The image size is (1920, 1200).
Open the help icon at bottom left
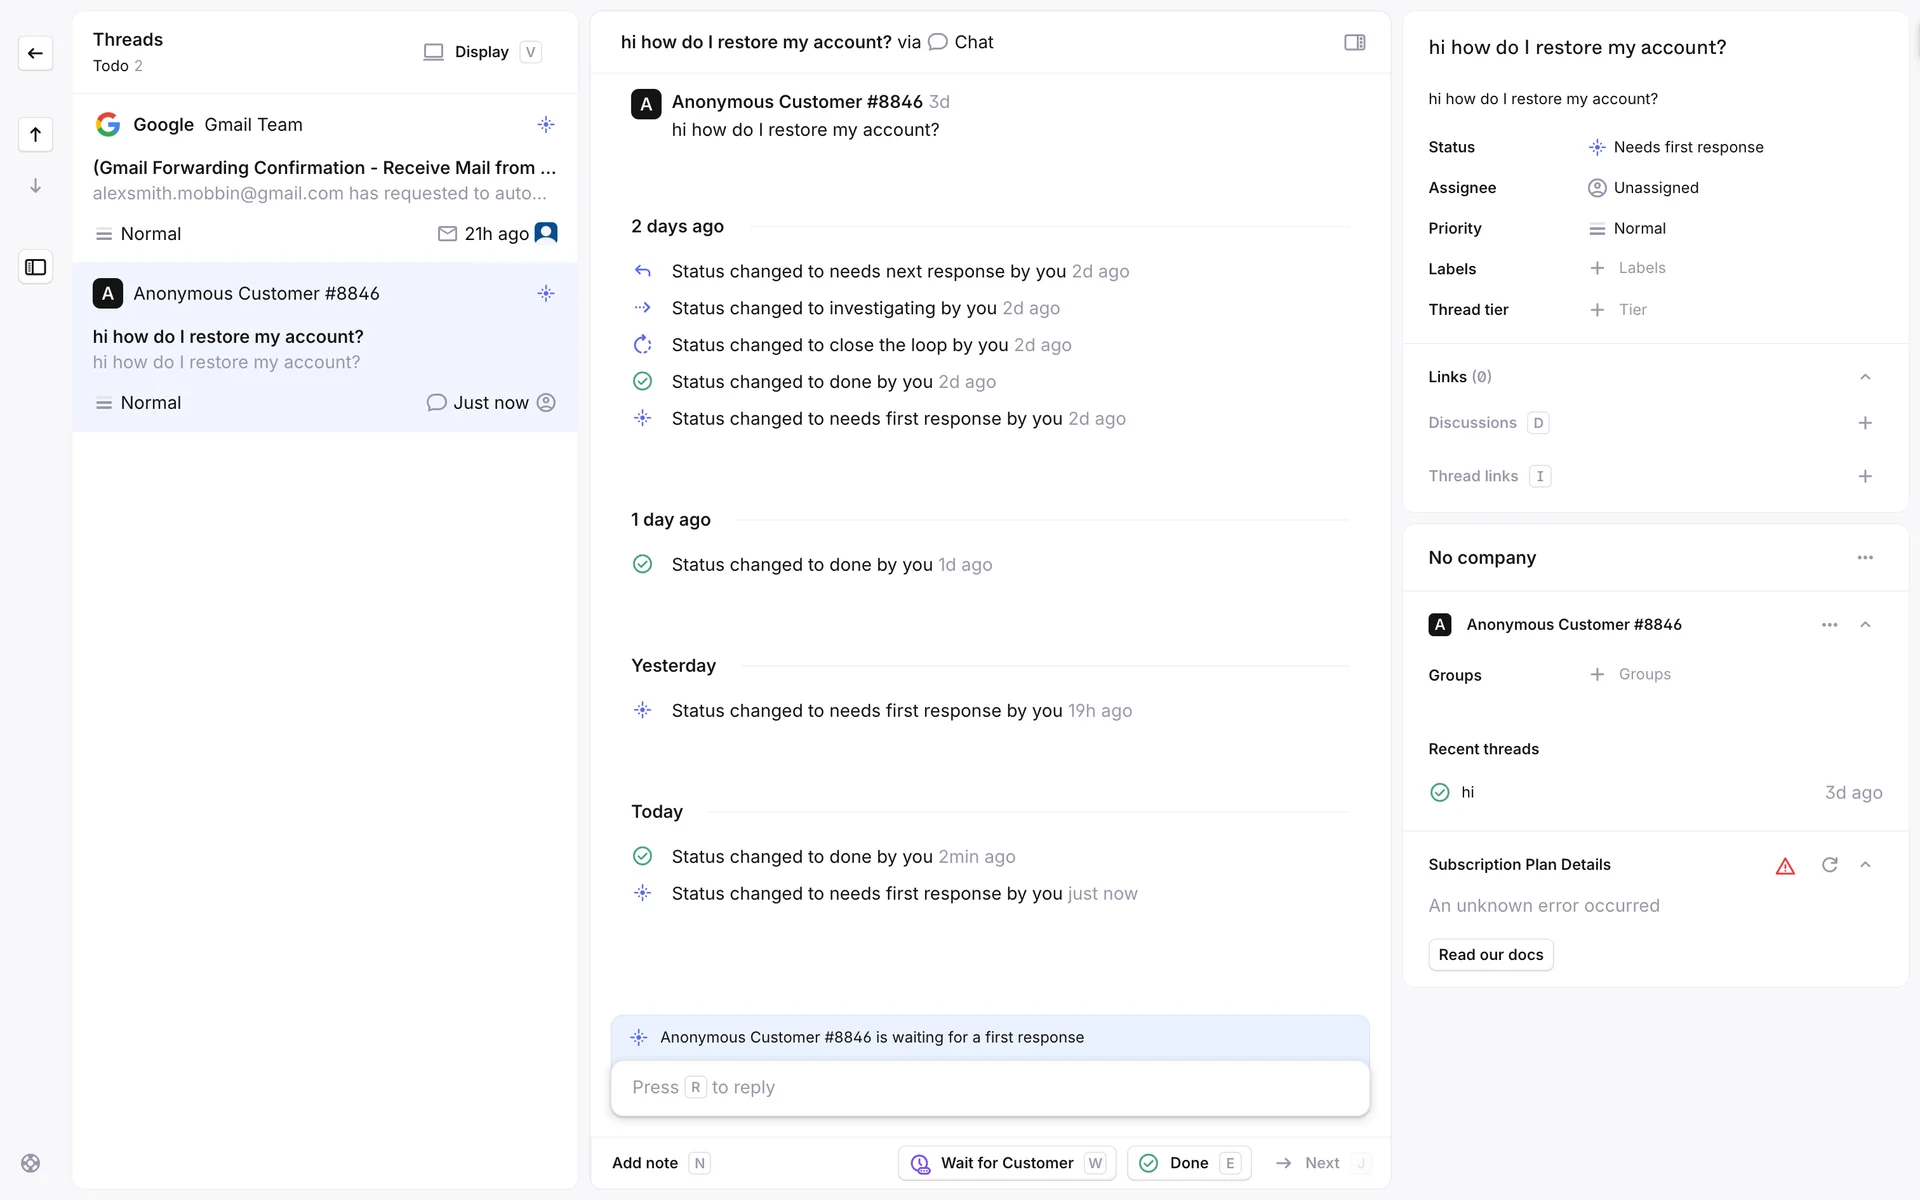30,1163
